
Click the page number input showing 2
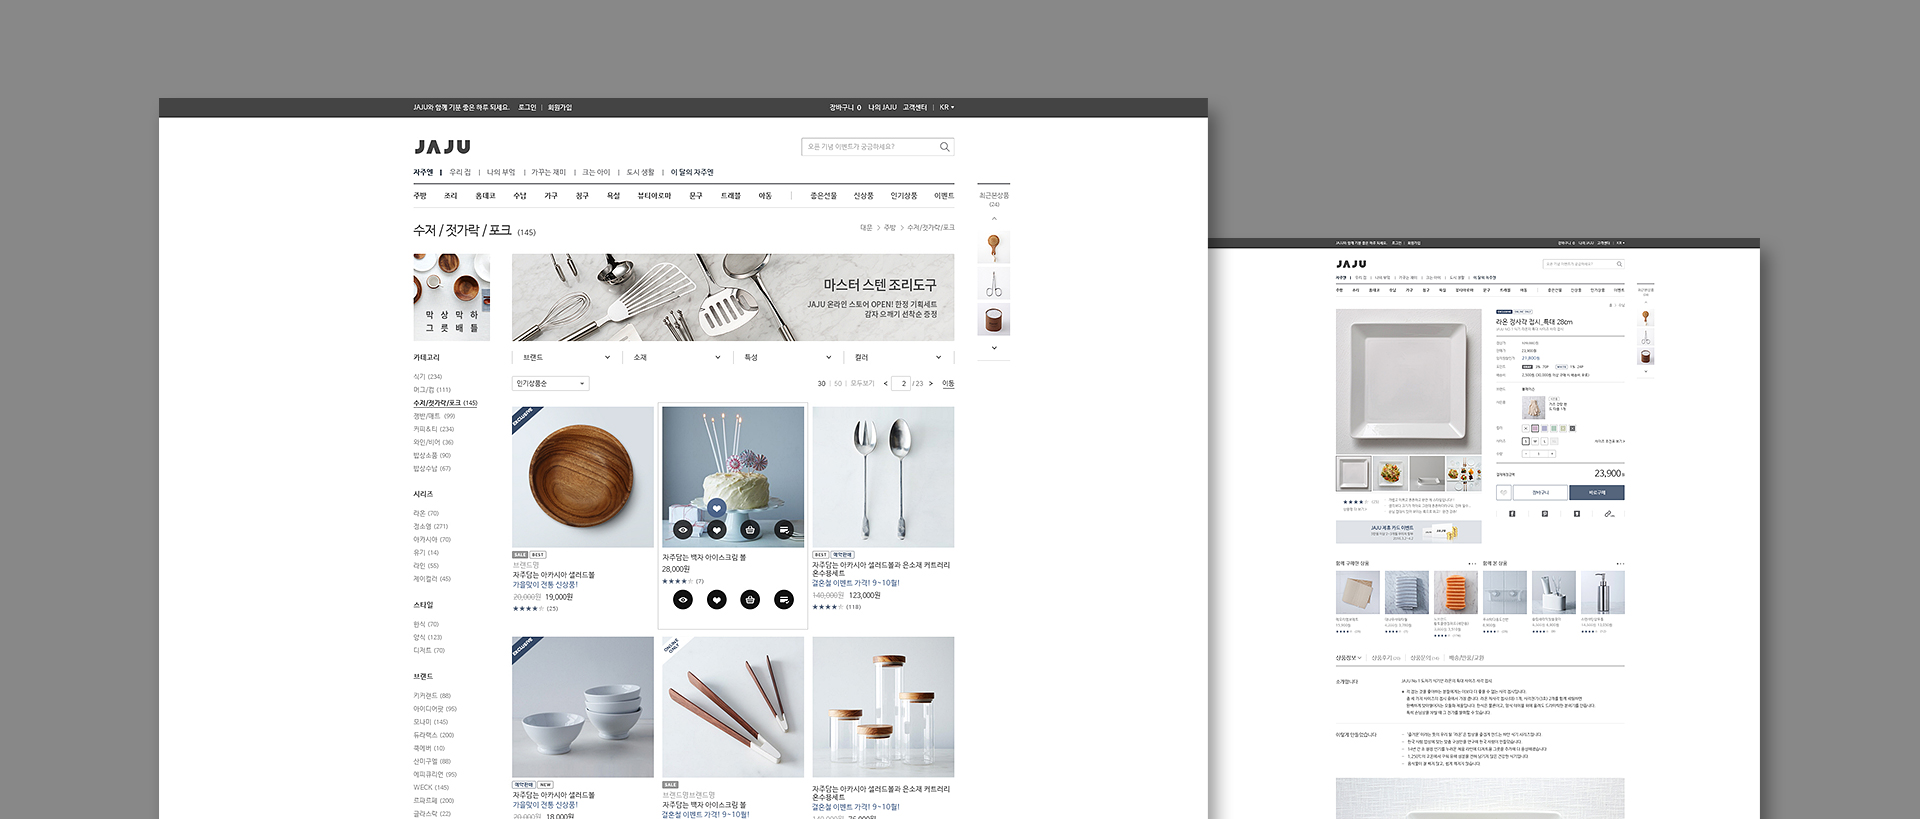pyautogui.click(x=901, y=383)
